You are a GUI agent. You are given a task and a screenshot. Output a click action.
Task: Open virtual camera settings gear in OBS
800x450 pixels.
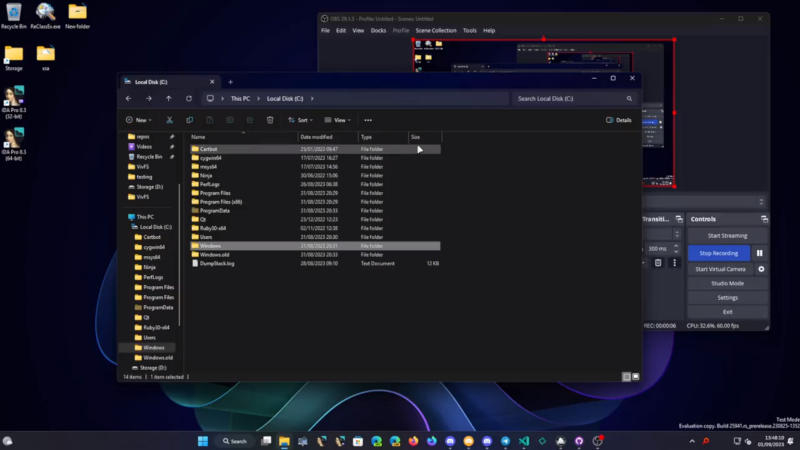click(761, 269)
